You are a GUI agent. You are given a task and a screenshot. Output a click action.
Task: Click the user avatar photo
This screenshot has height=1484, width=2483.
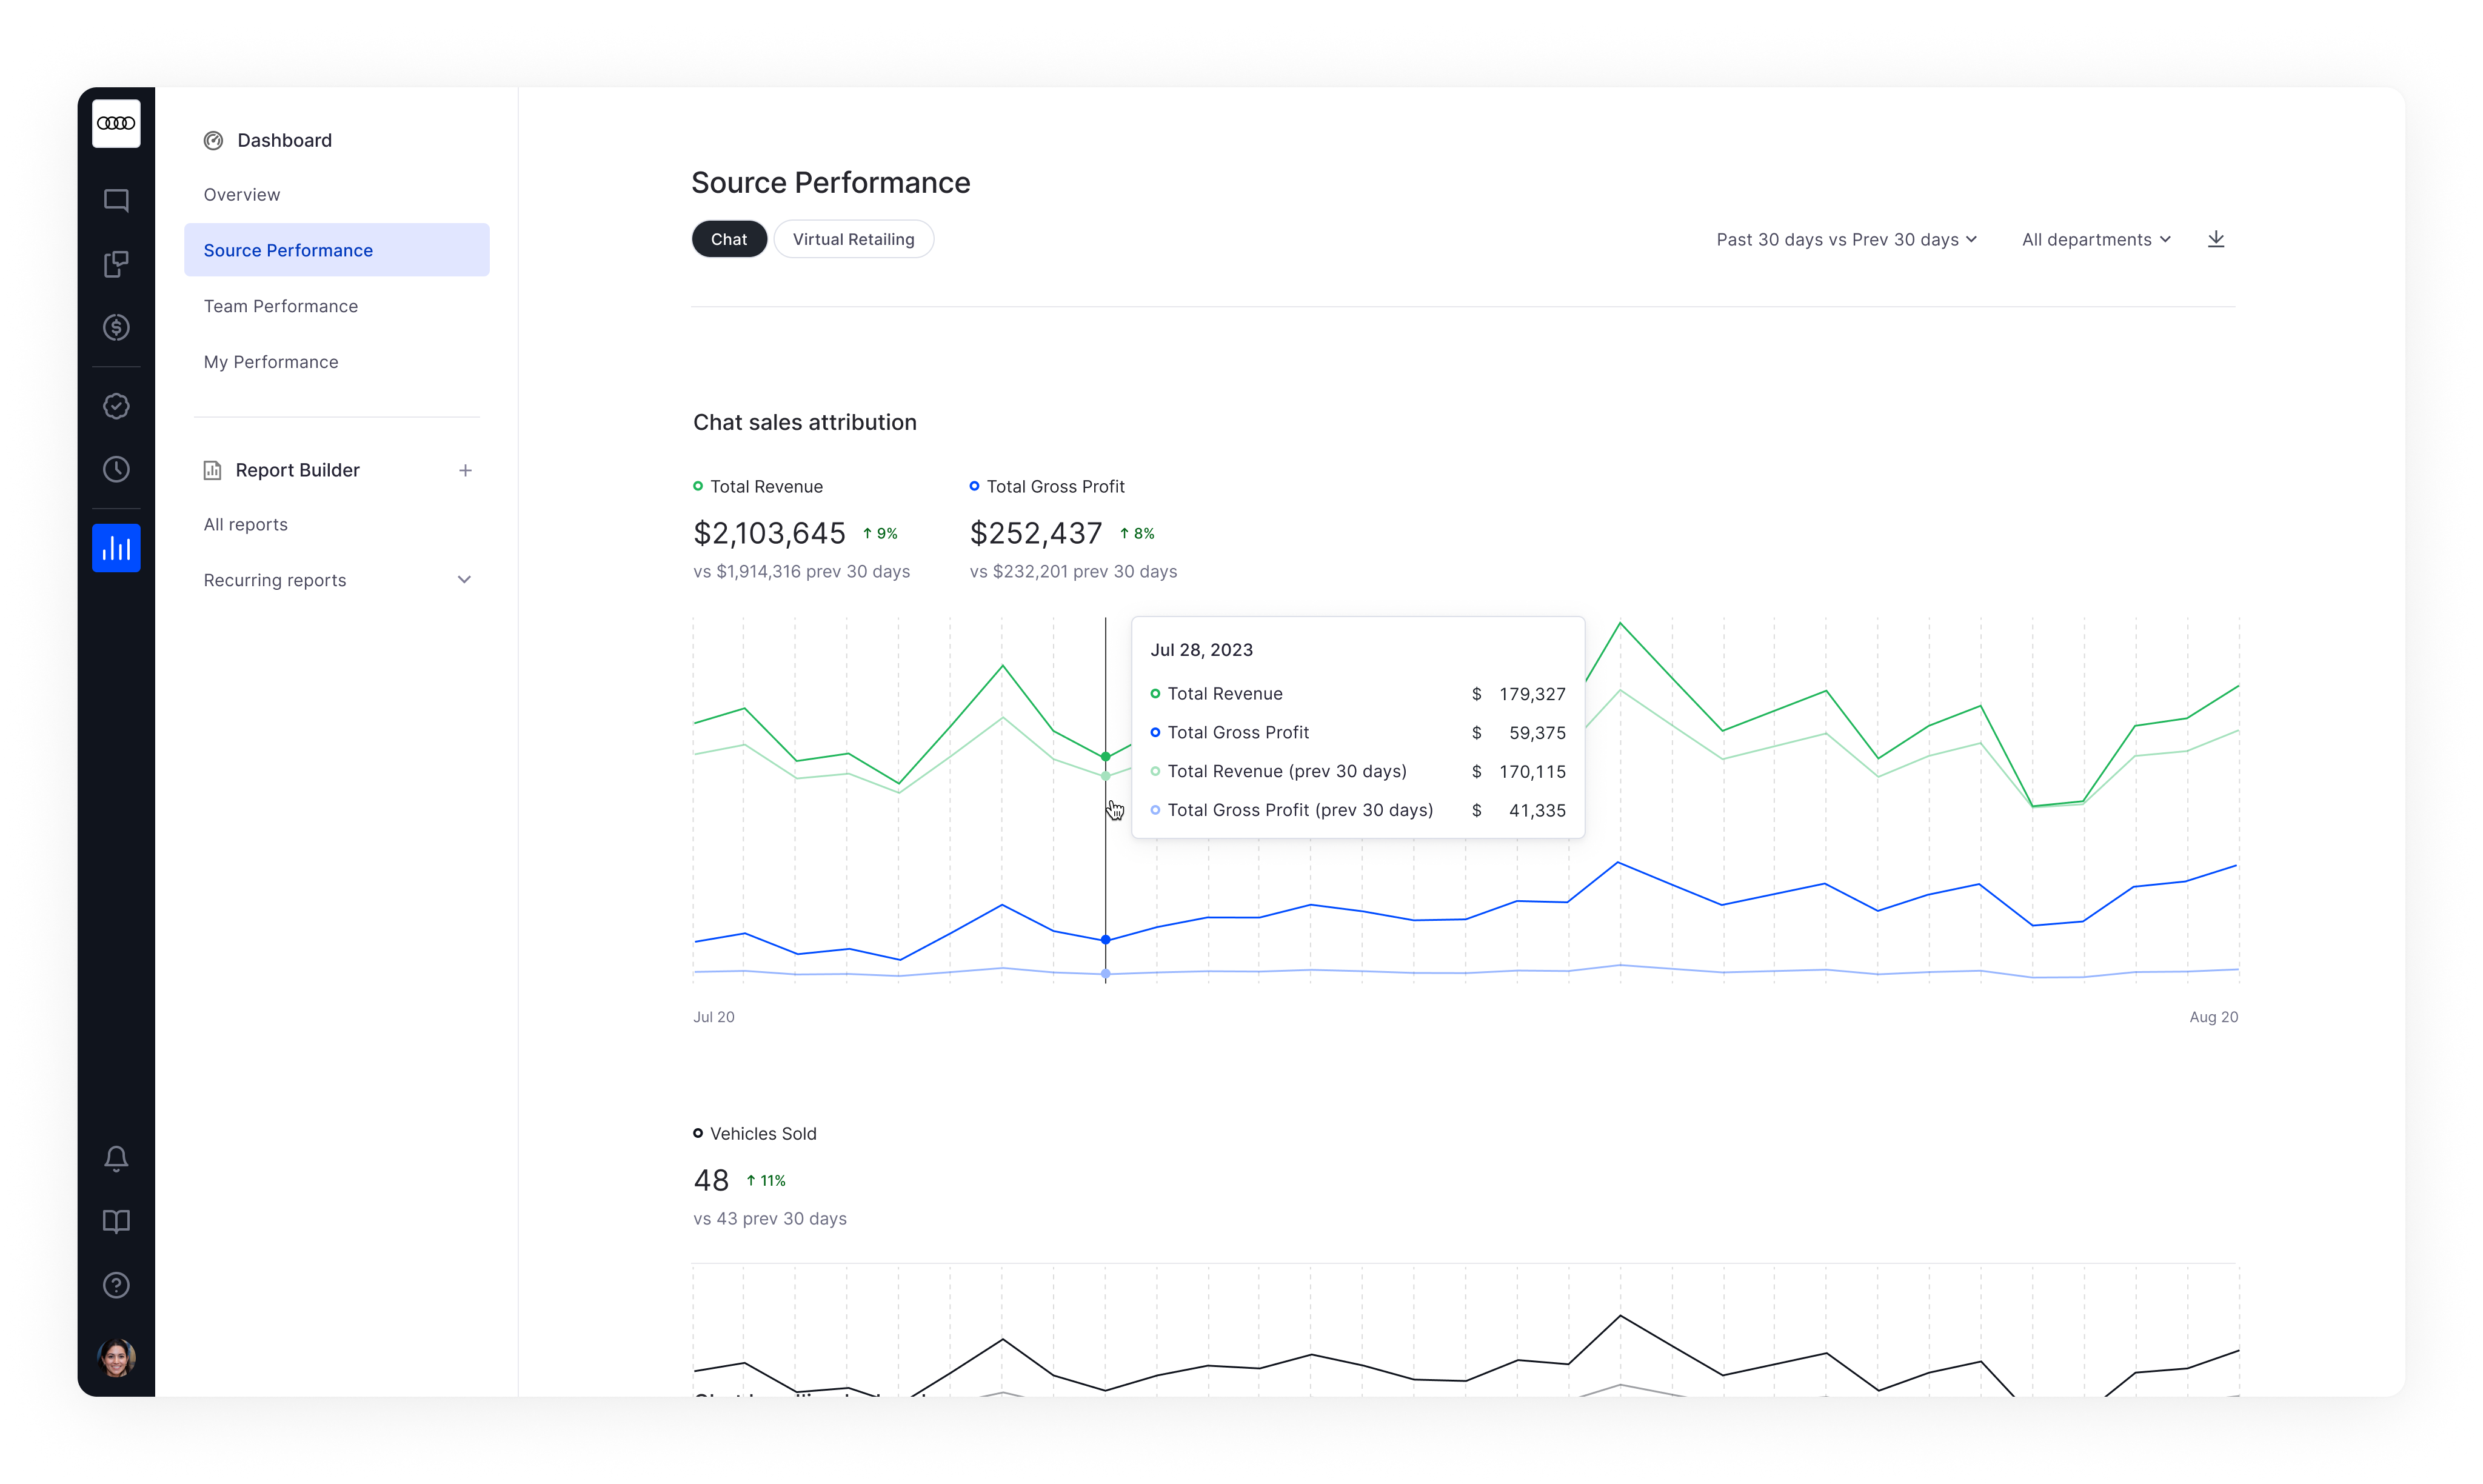[116, 1358]
